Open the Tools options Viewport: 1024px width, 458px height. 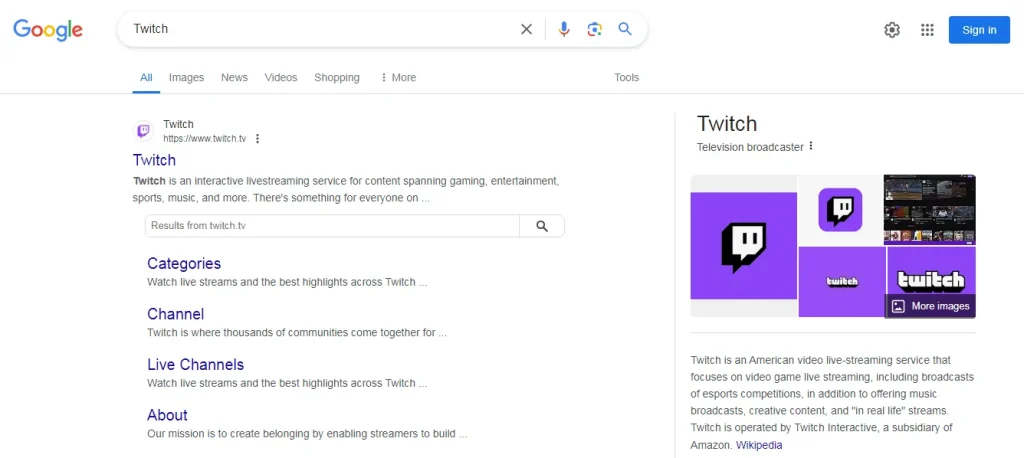[x=626, y=78]
